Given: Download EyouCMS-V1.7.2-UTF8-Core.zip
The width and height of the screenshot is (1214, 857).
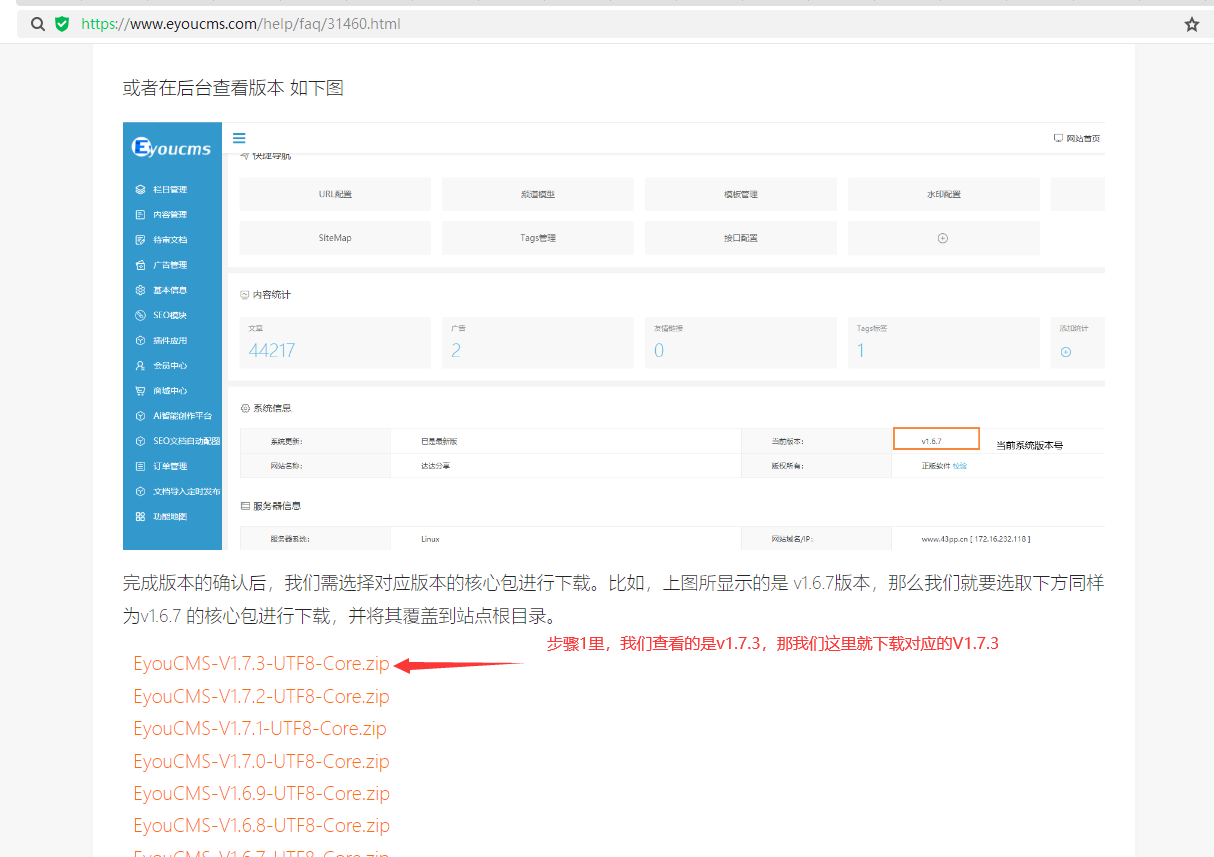Looking at the screenshot, I should click(261, 696).
